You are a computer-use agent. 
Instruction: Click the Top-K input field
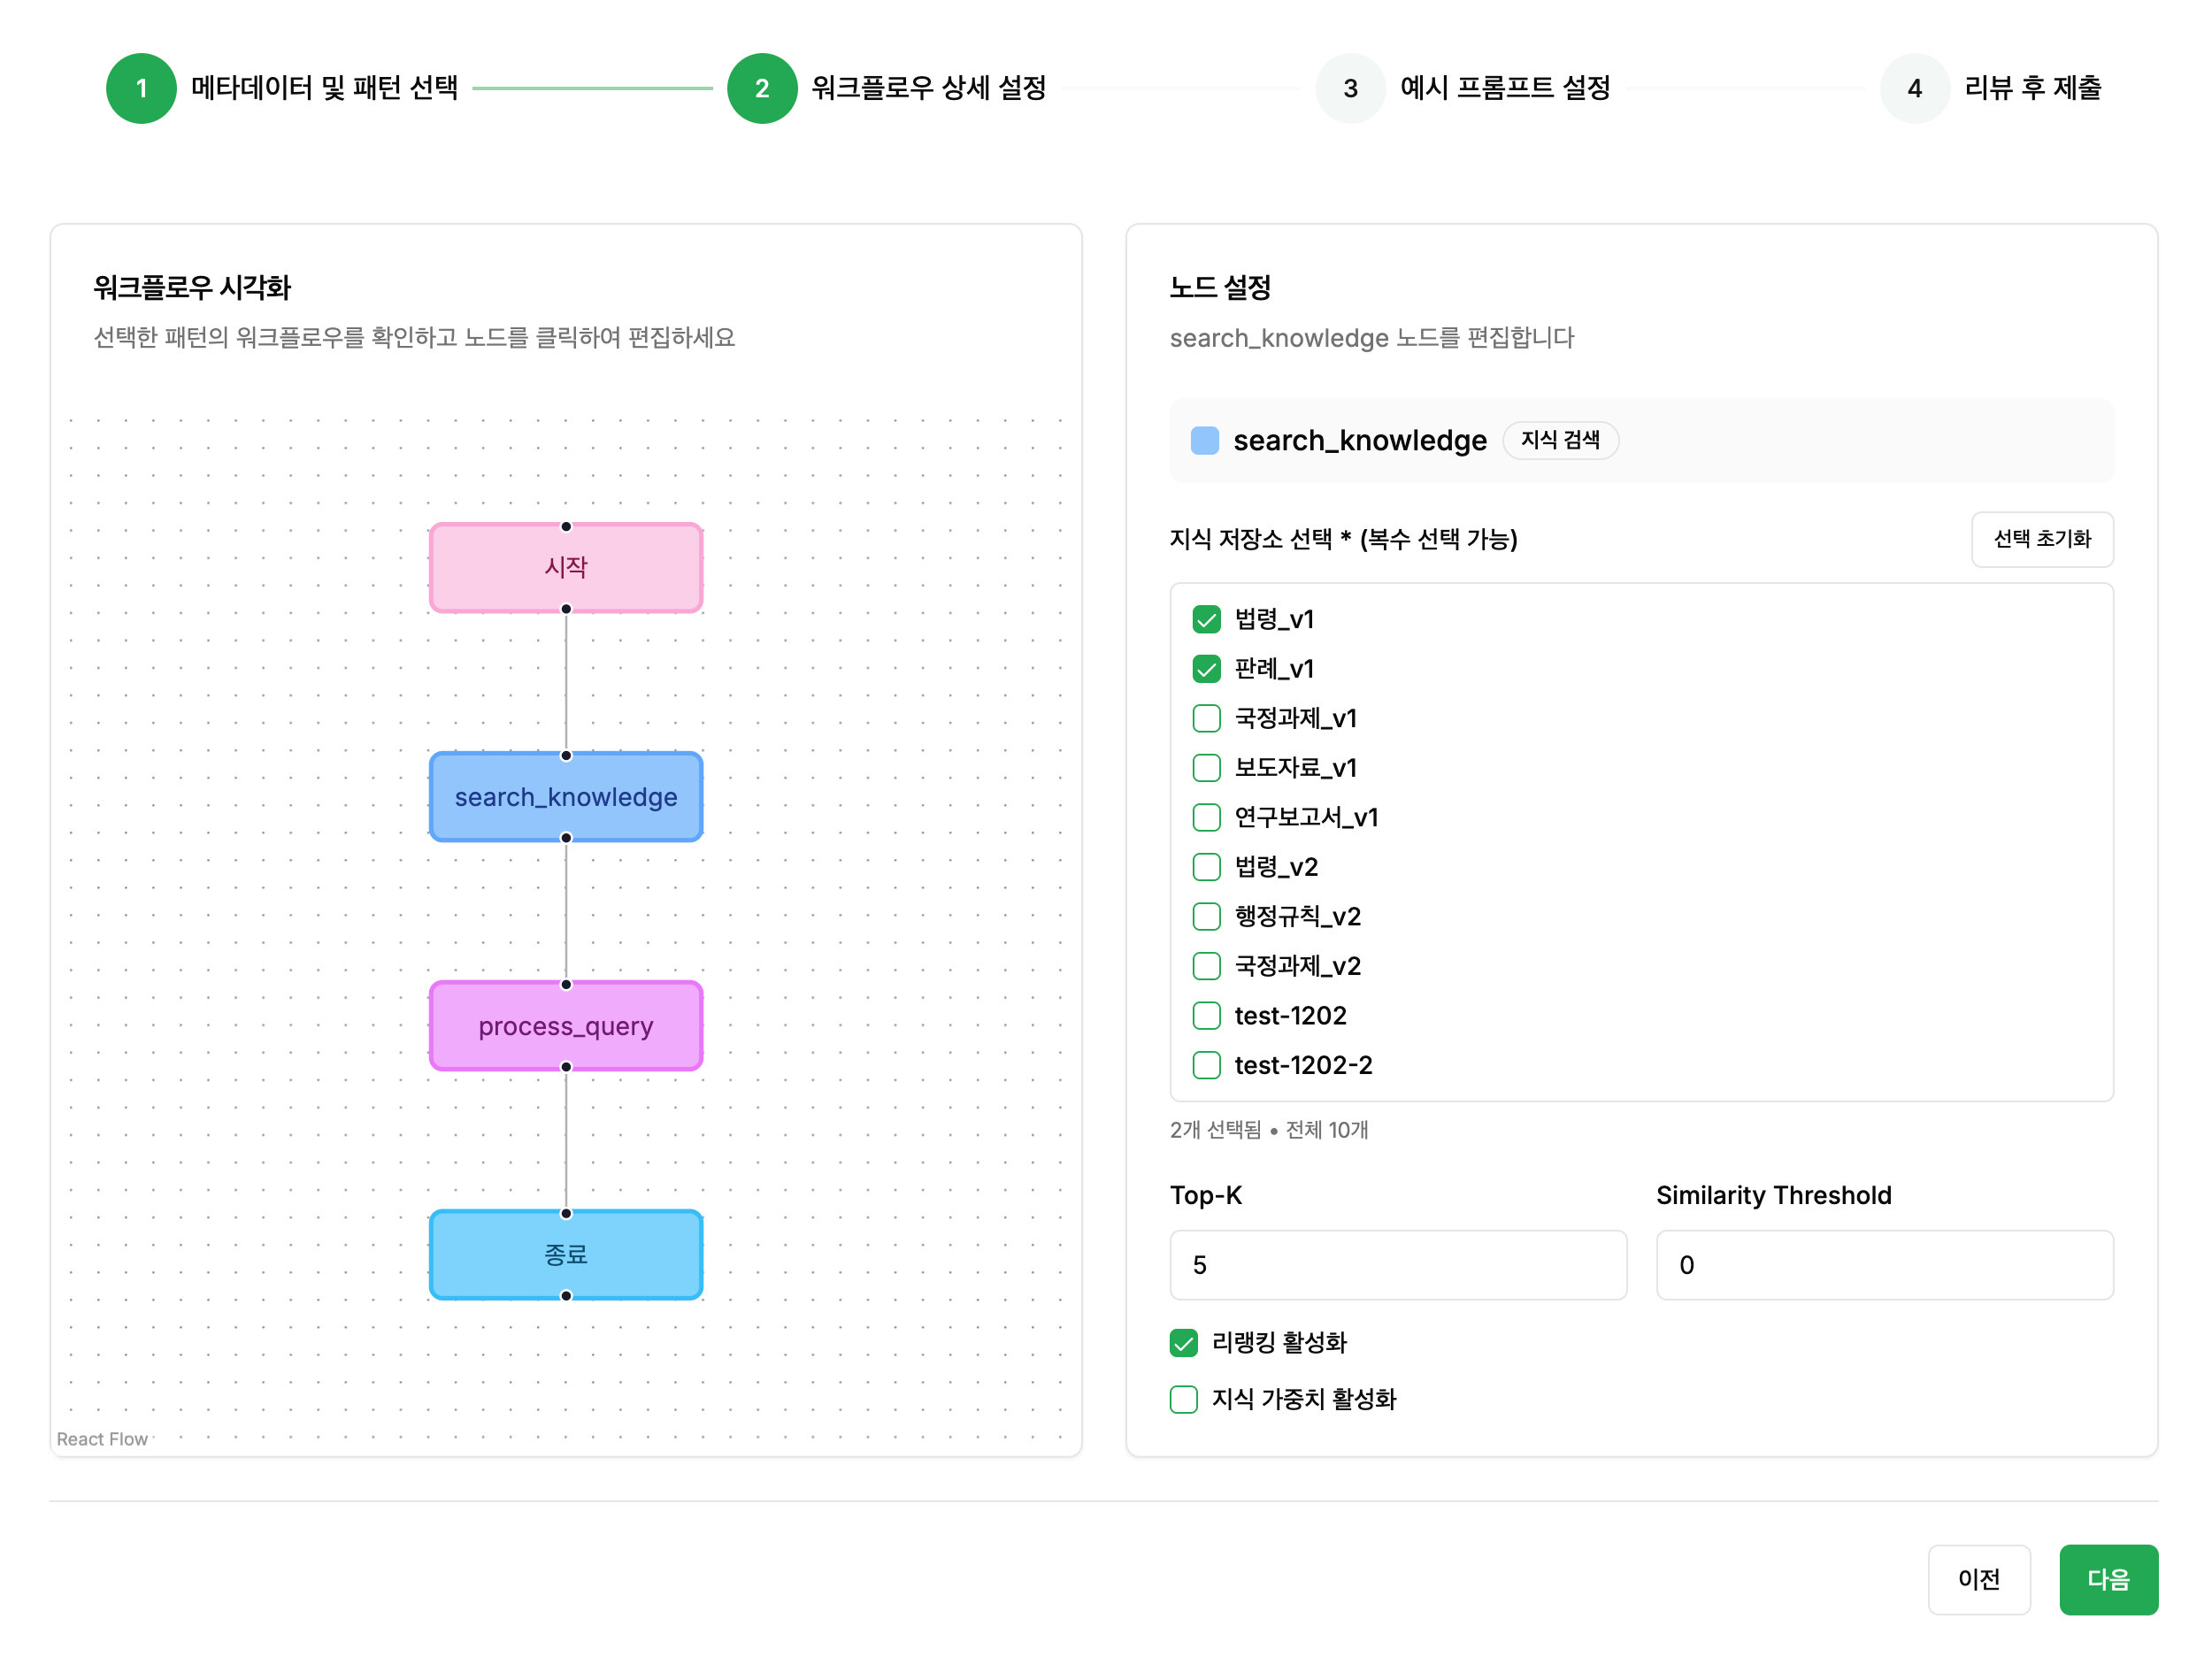click(x=1397, y=1264)
